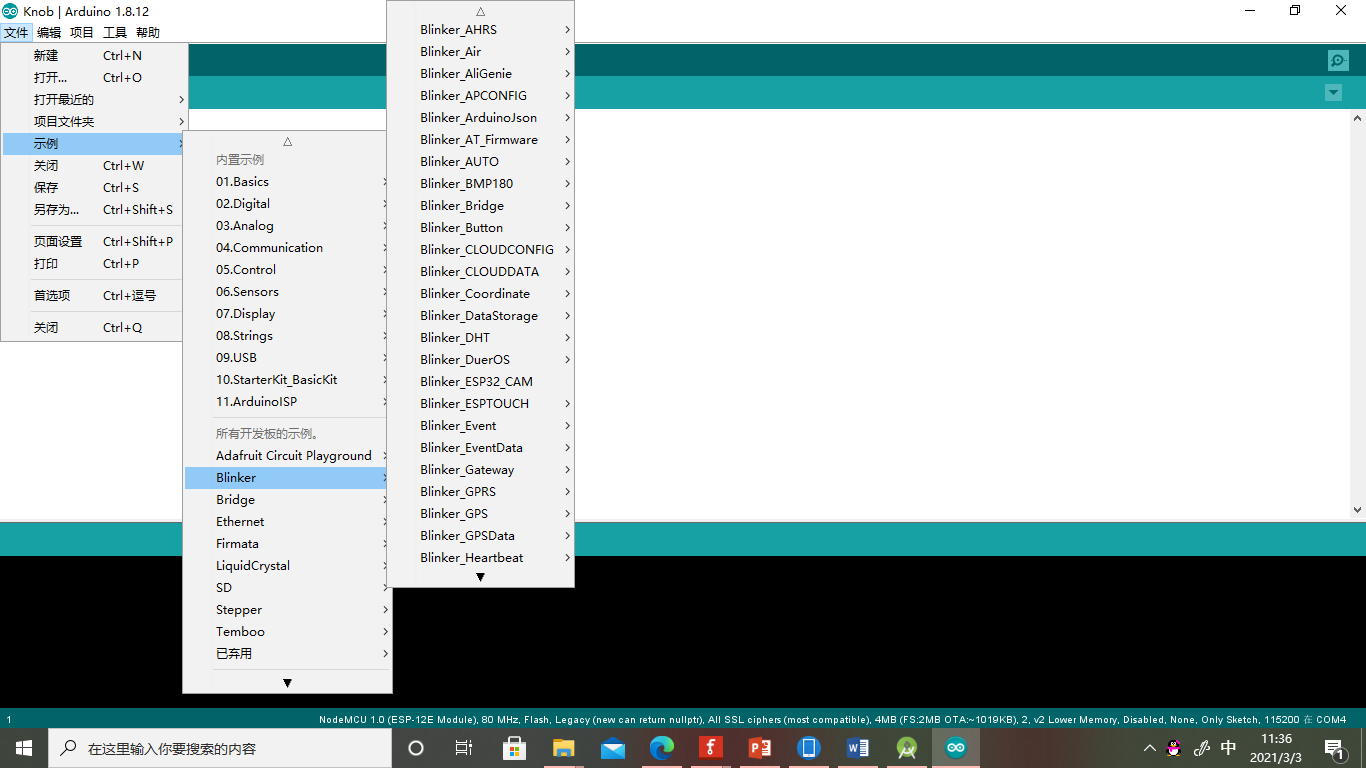The width and height of the screenshot is (1366, 768).
Task: Launch Microsoft Edge from the taskbar
Action: [661, 747]
